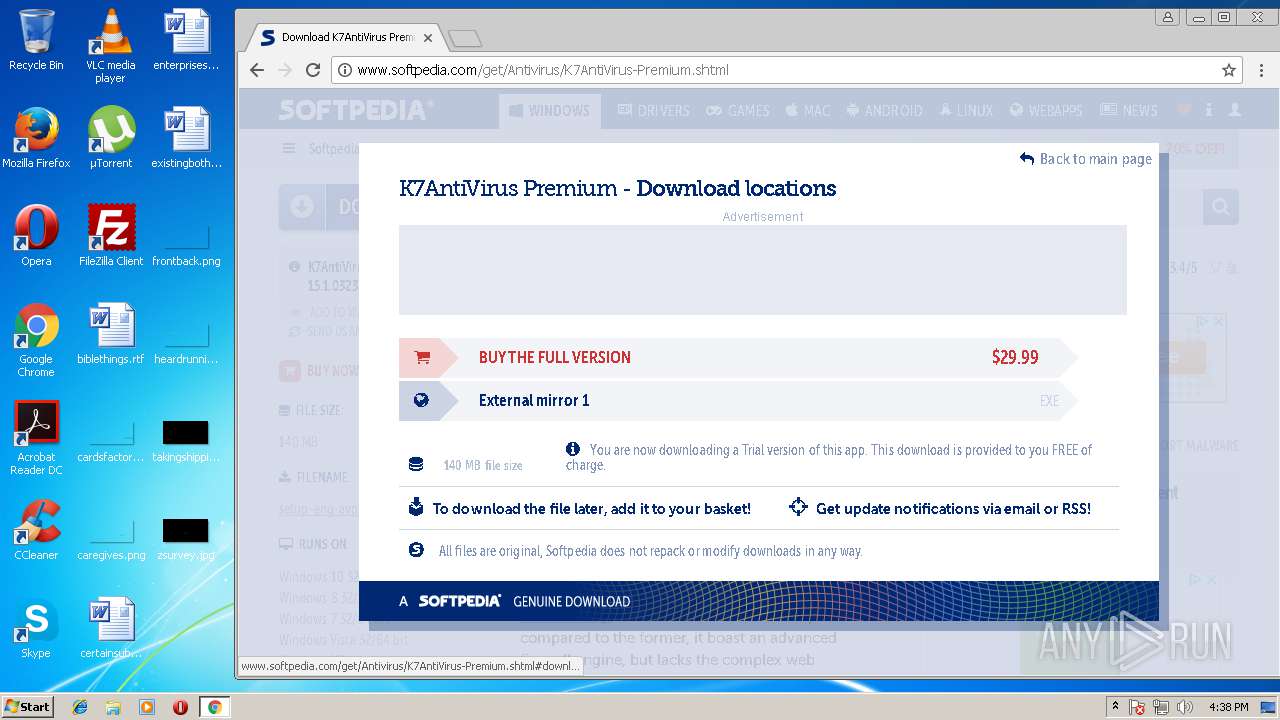Click the update notifications crosshair icon
1280x720 pixels.
(x=798, y=507)
